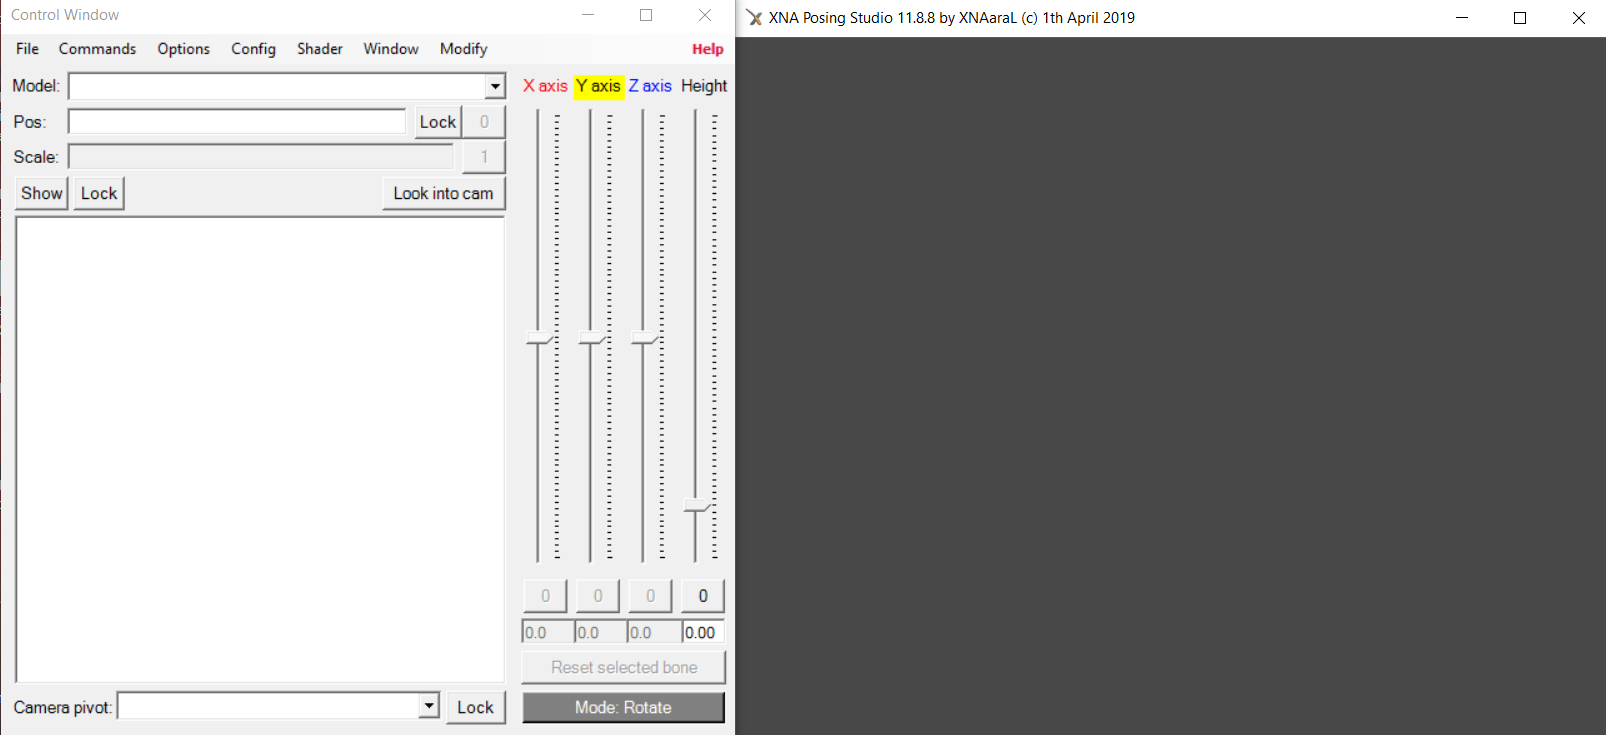Click the Height value field showing 0.00
This screenshot has width=1606, height=735.
(703, 632)
